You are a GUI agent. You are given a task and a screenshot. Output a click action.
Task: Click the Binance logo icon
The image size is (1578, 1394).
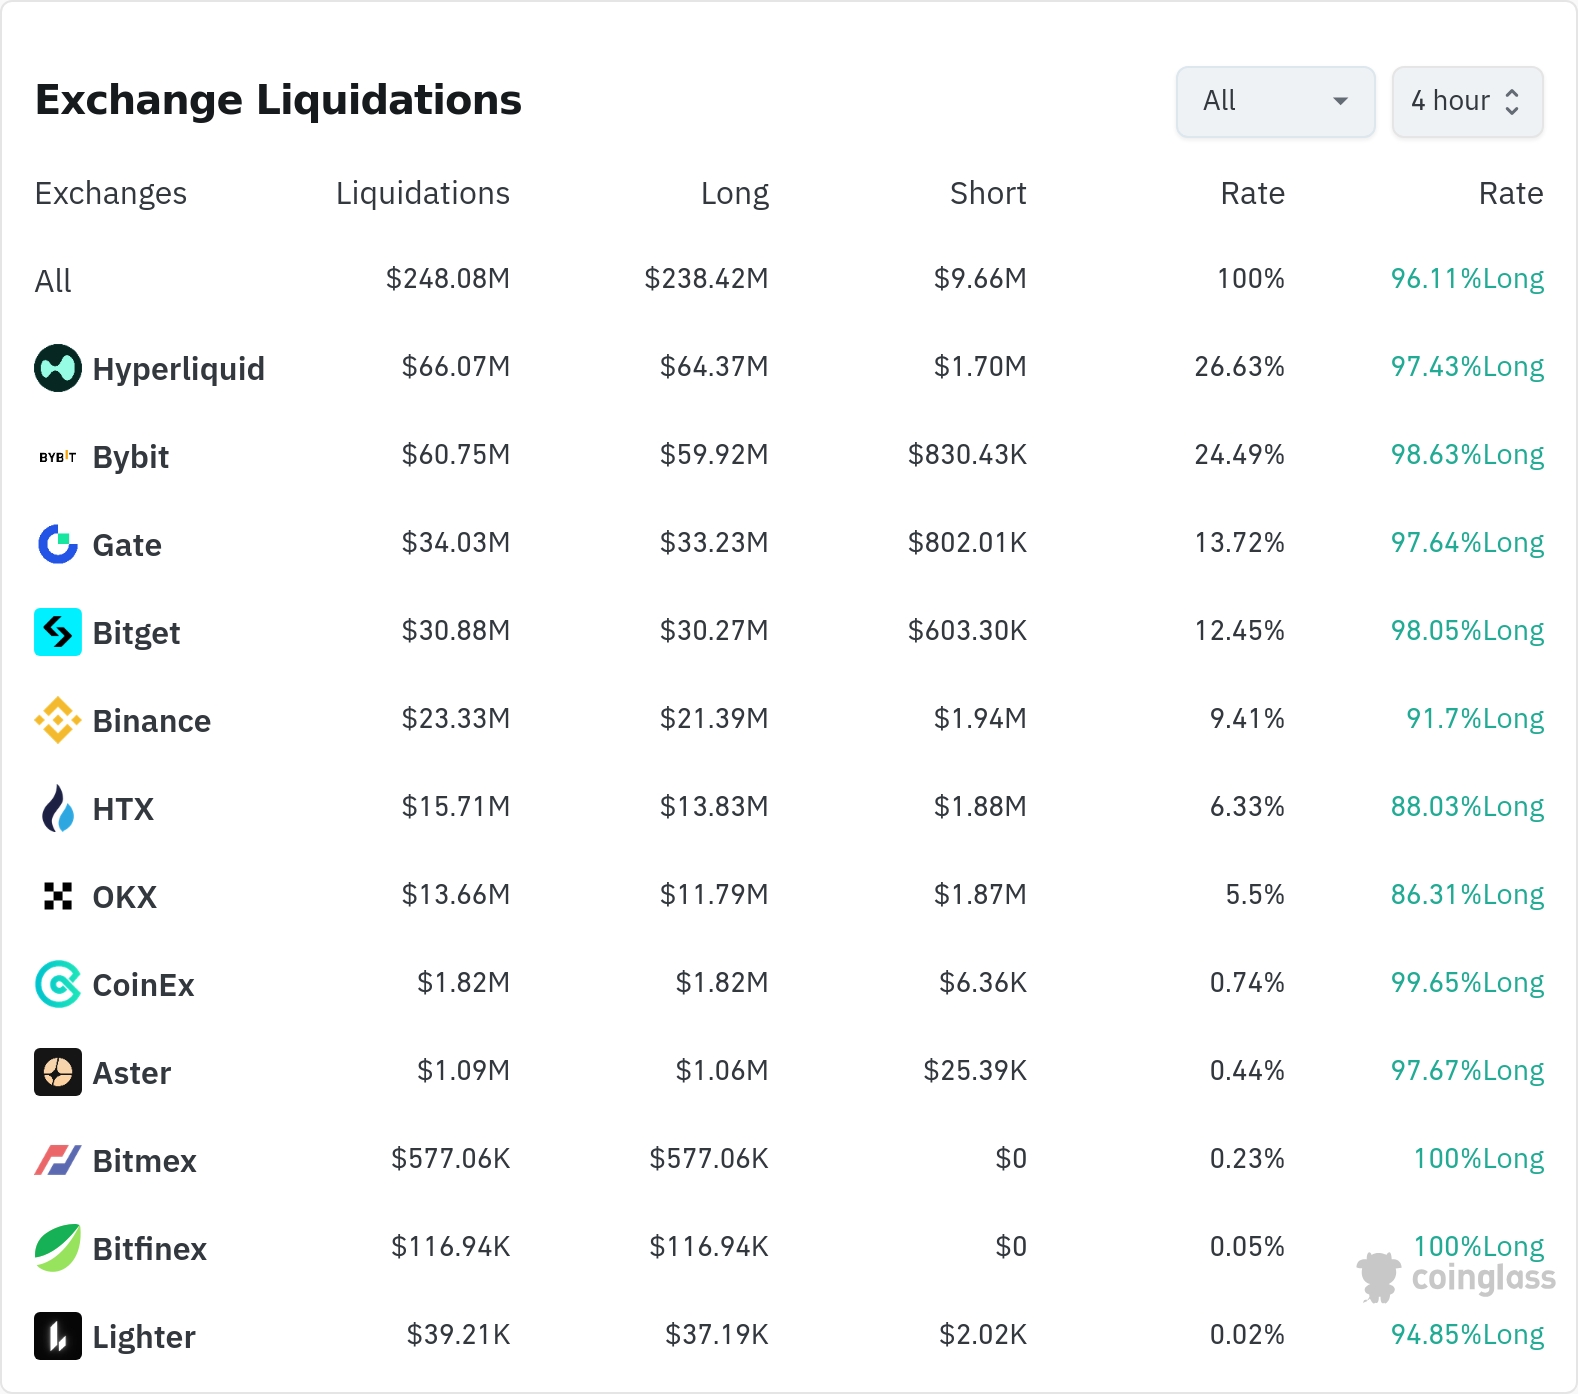click(x=58, y=720)
